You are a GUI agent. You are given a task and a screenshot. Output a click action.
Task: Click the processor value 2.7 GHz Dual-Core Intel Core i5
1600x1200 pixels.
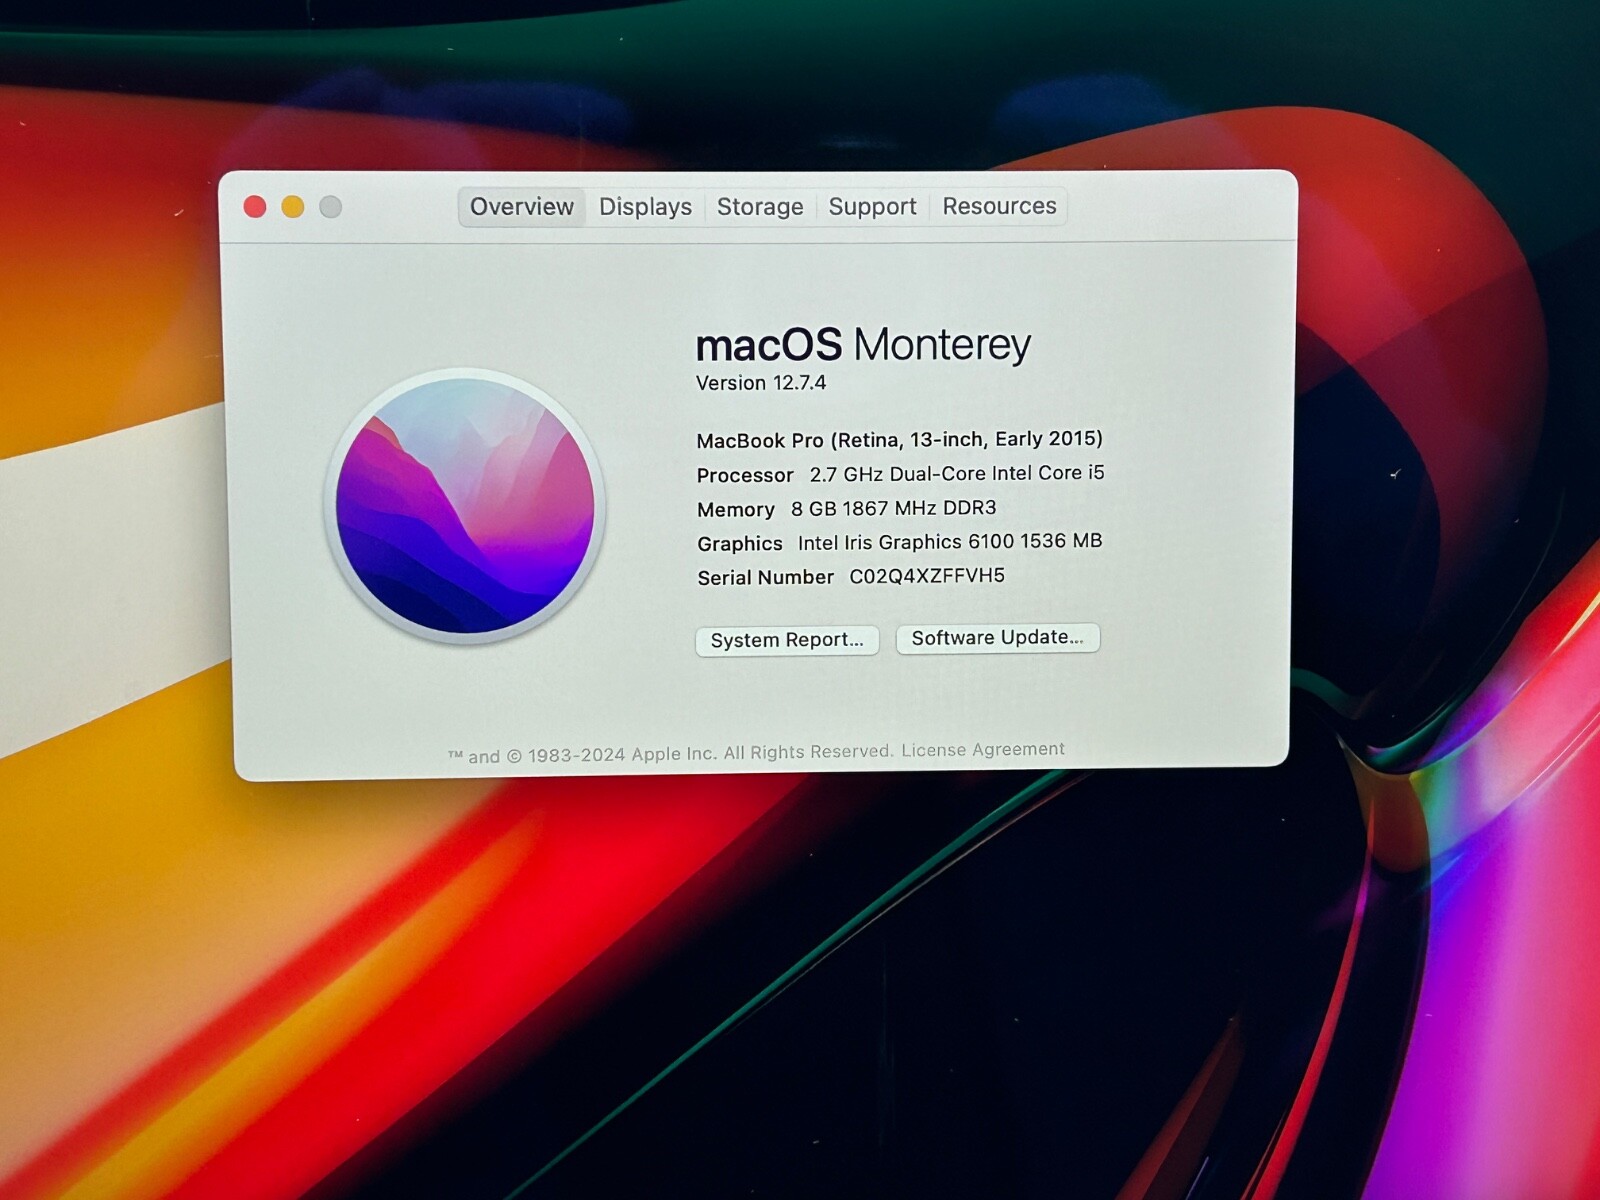[957, 473]
